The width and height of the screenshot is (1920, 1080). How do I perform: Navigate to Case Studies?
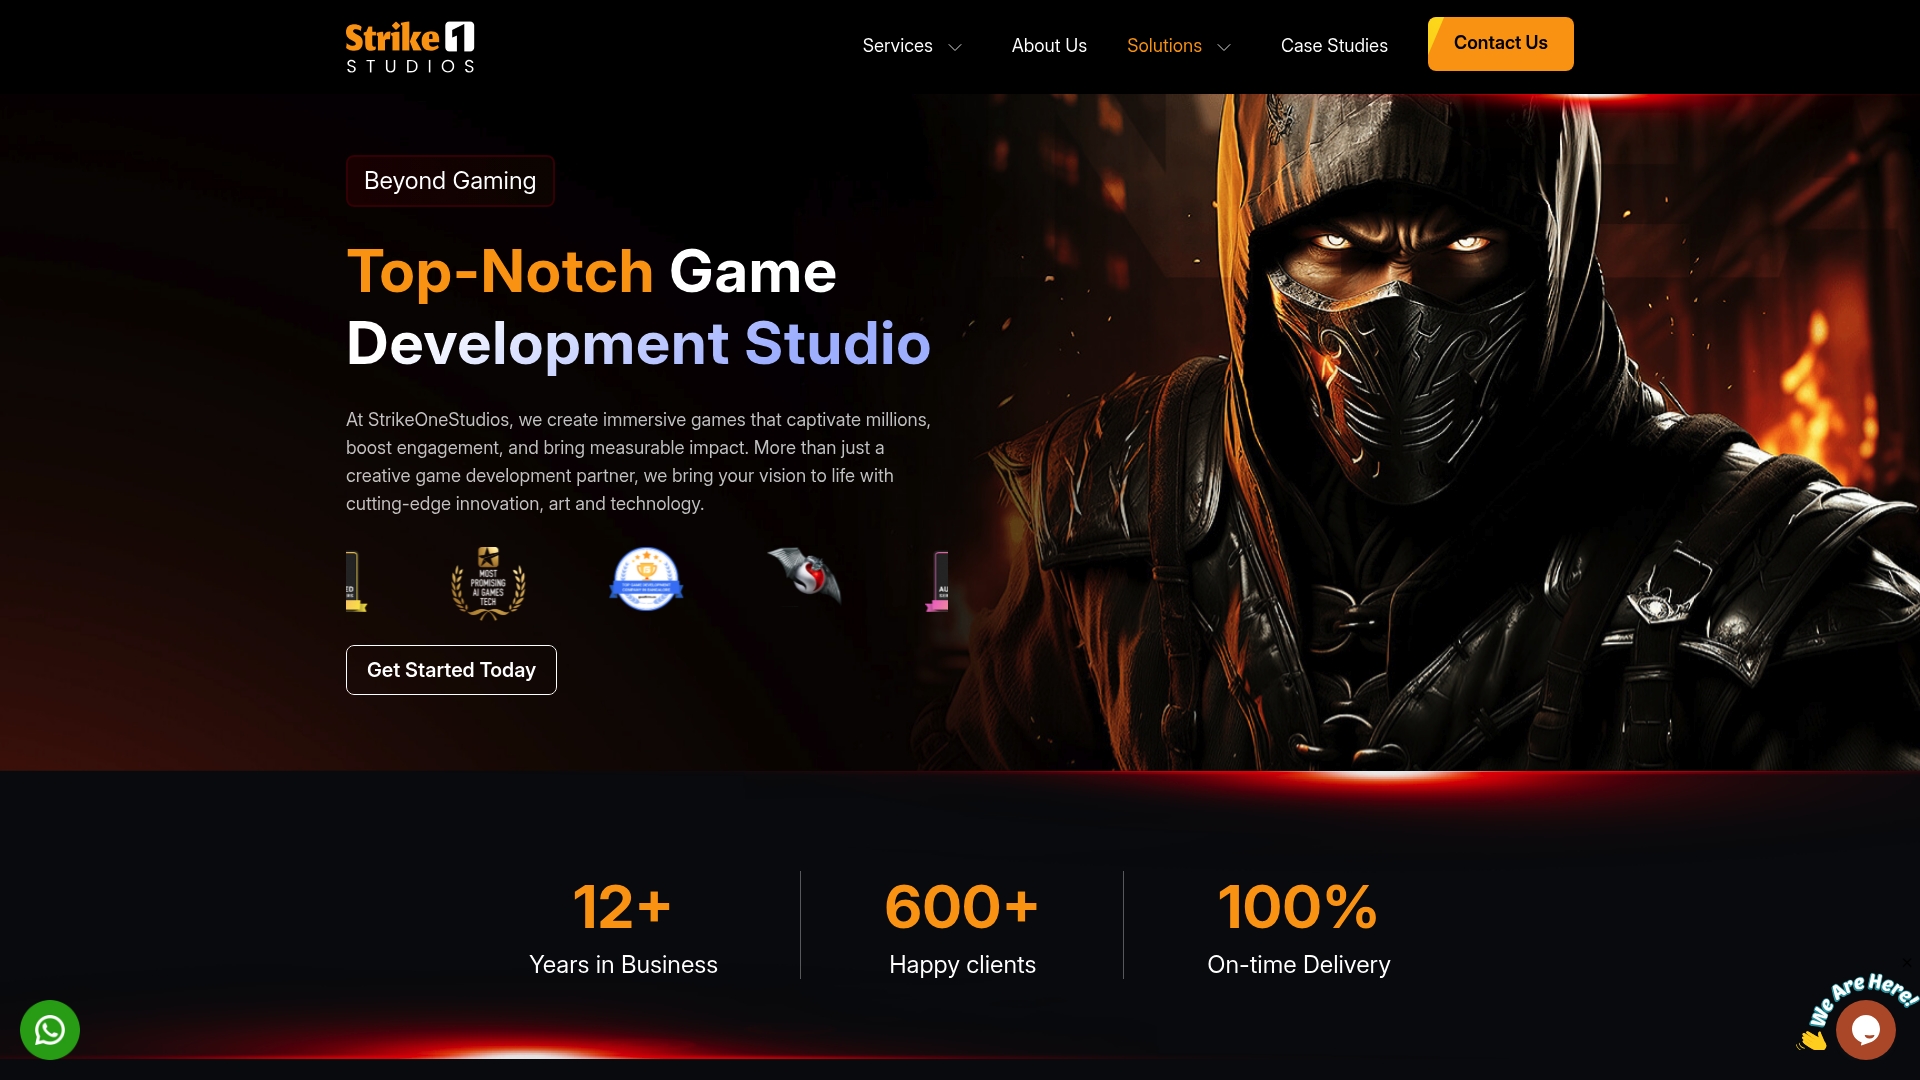click(1334, 46)
